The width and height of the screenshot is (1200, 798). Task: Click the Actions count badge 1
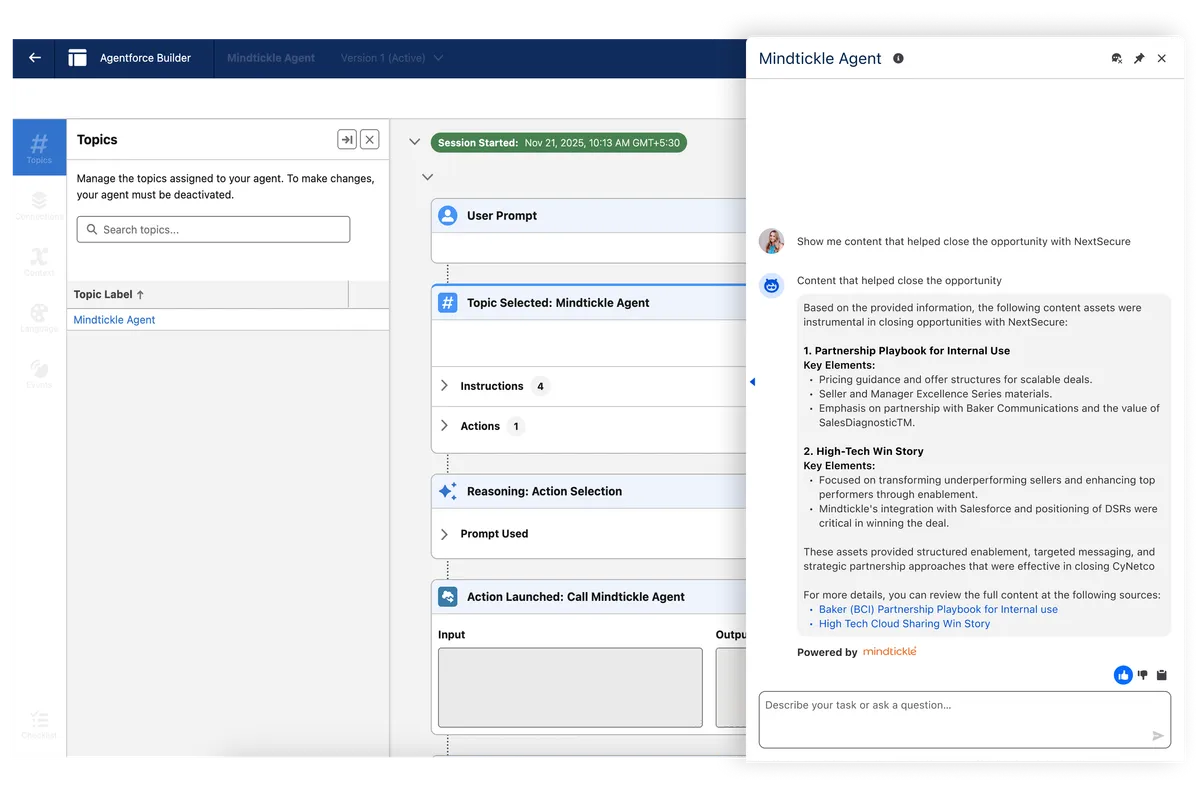tap(516, 426)
